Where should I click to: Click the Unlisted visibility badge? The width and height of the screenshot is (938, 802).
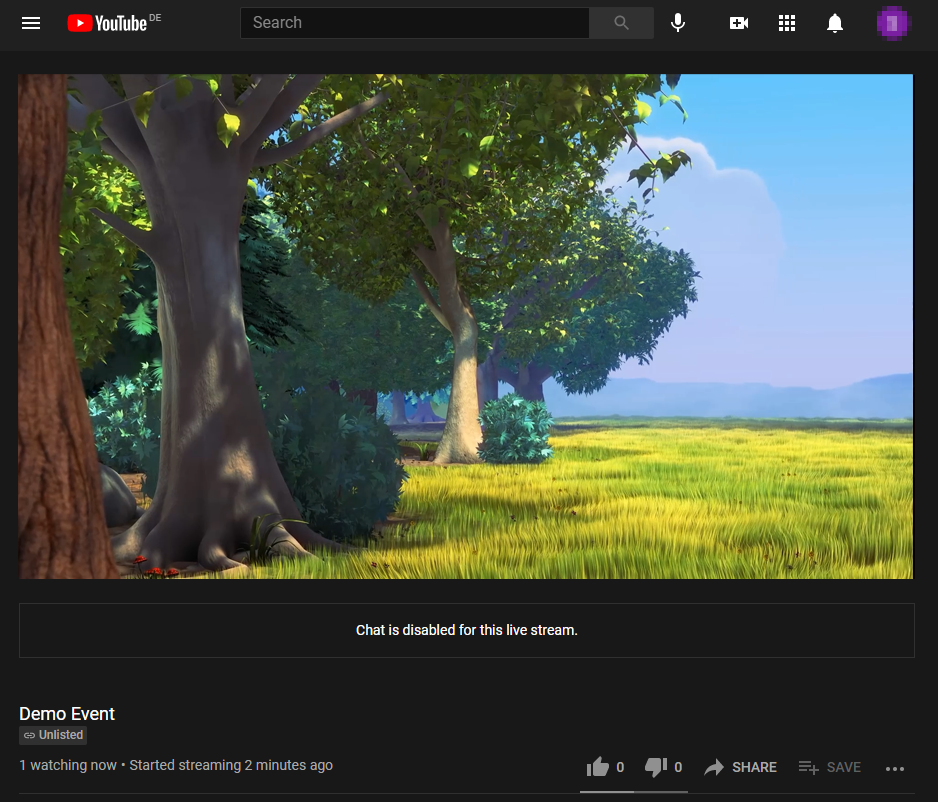[53, 735]
